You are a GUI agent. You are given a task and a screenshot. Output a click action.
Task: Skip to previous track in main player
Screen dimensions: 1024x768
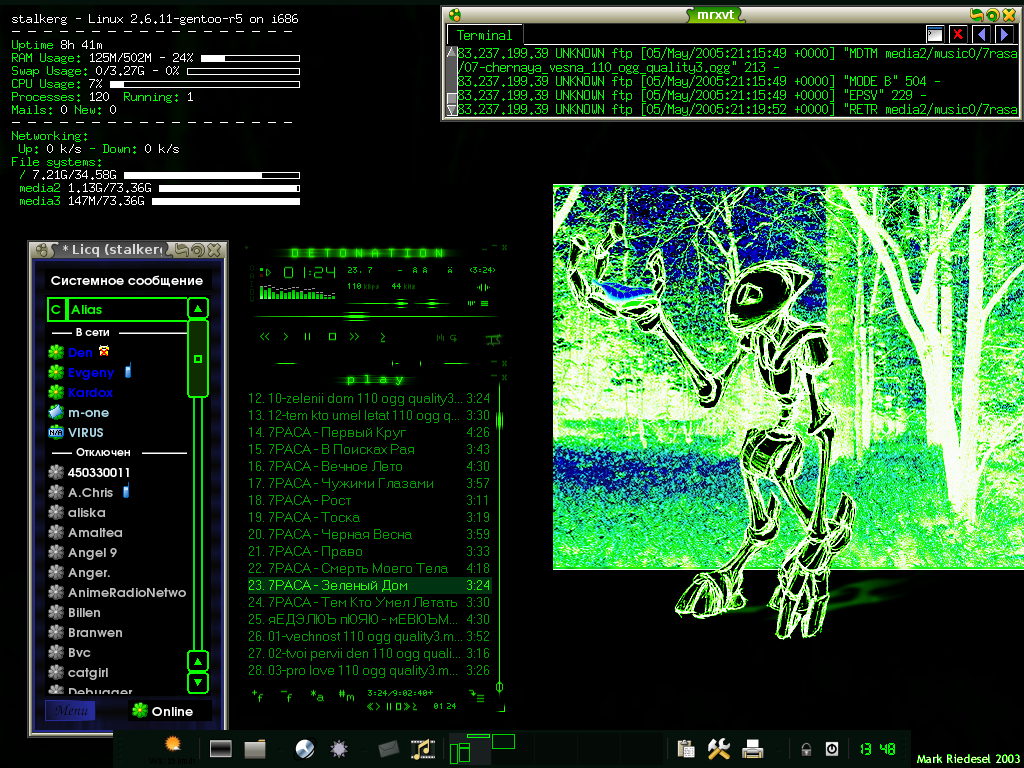[264, 336]
